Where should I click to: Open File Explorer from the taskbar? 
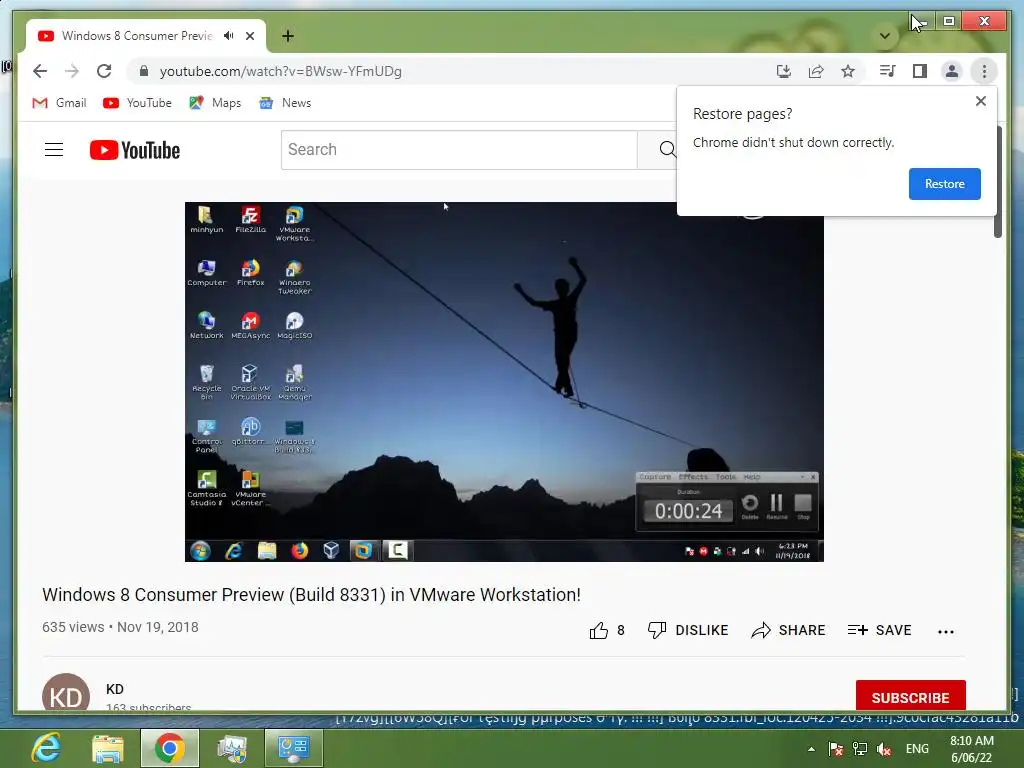click(x=108, y=748)
